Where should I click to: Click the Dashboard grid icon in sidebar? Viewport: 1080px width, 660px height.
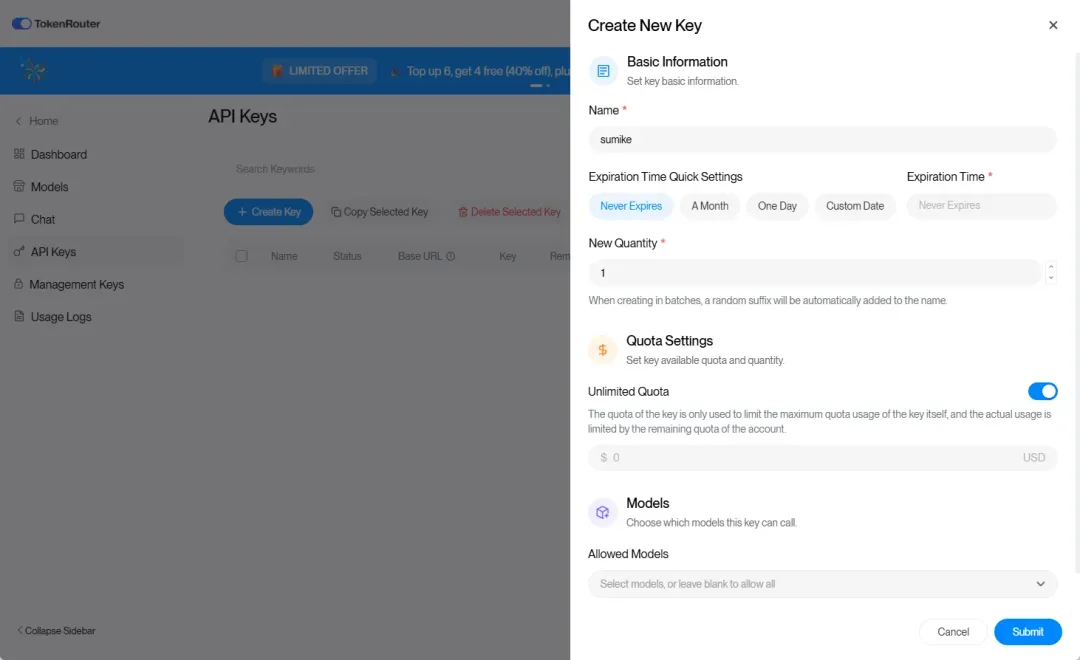point(19,154)
